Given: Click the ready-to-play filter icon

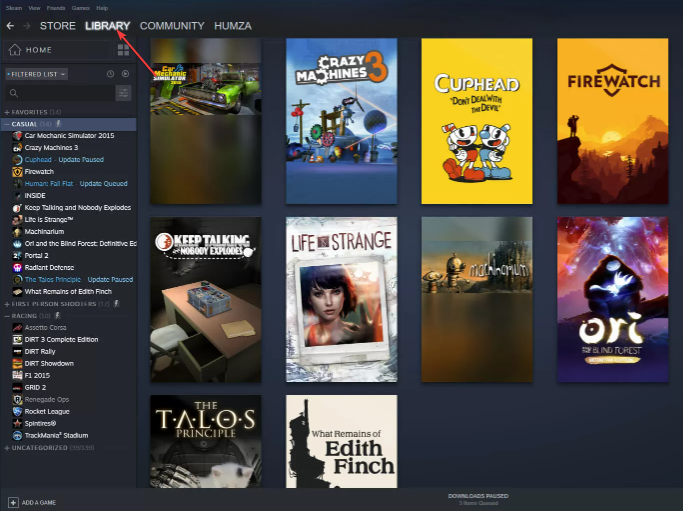Looking at the screenshot, I should tap(125, 74).
